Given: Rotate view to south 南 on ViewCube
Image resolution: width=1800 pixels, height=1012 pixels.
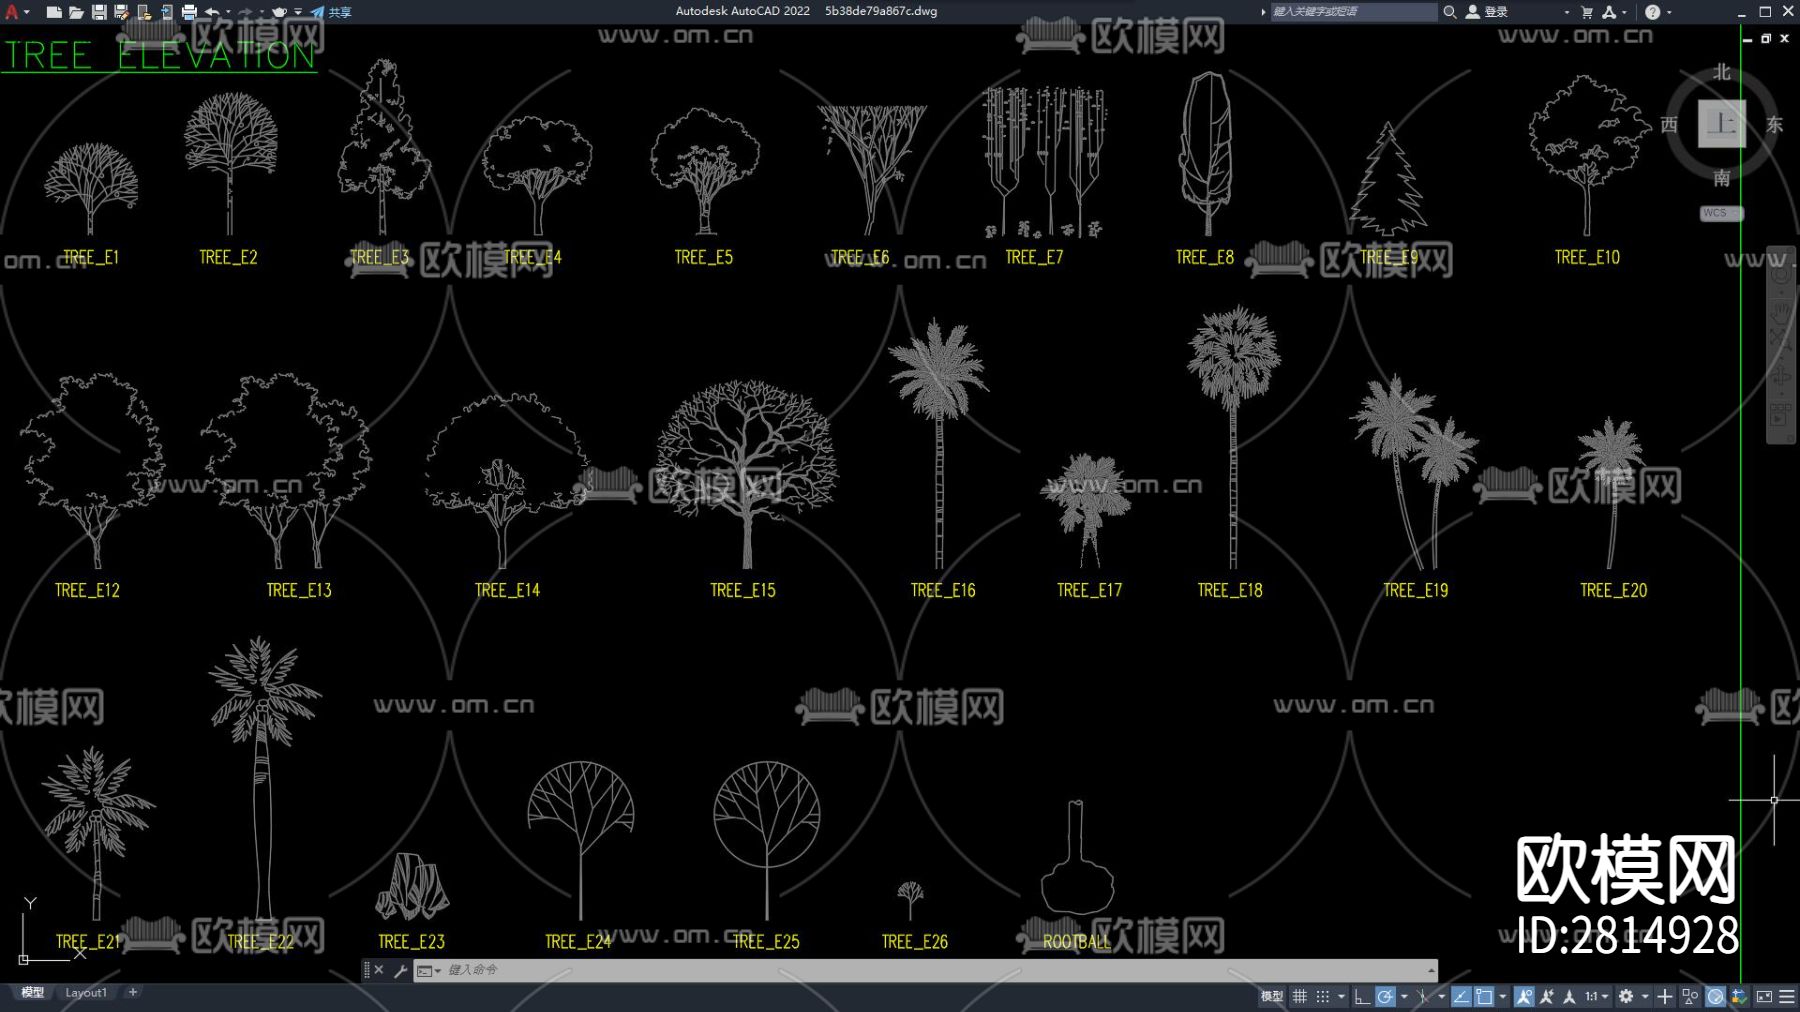Looking at the screenshot, I should 1721,178.
